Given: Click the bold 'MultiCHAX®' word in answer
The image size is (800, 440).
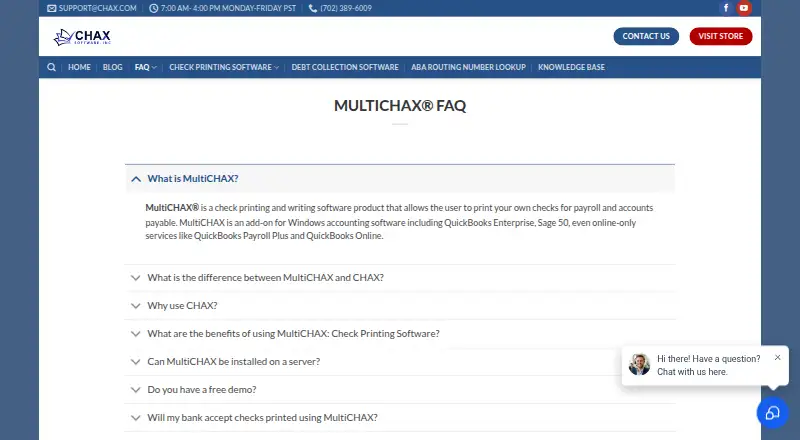Looking at the screenshot, I should [x=172, y=208].
